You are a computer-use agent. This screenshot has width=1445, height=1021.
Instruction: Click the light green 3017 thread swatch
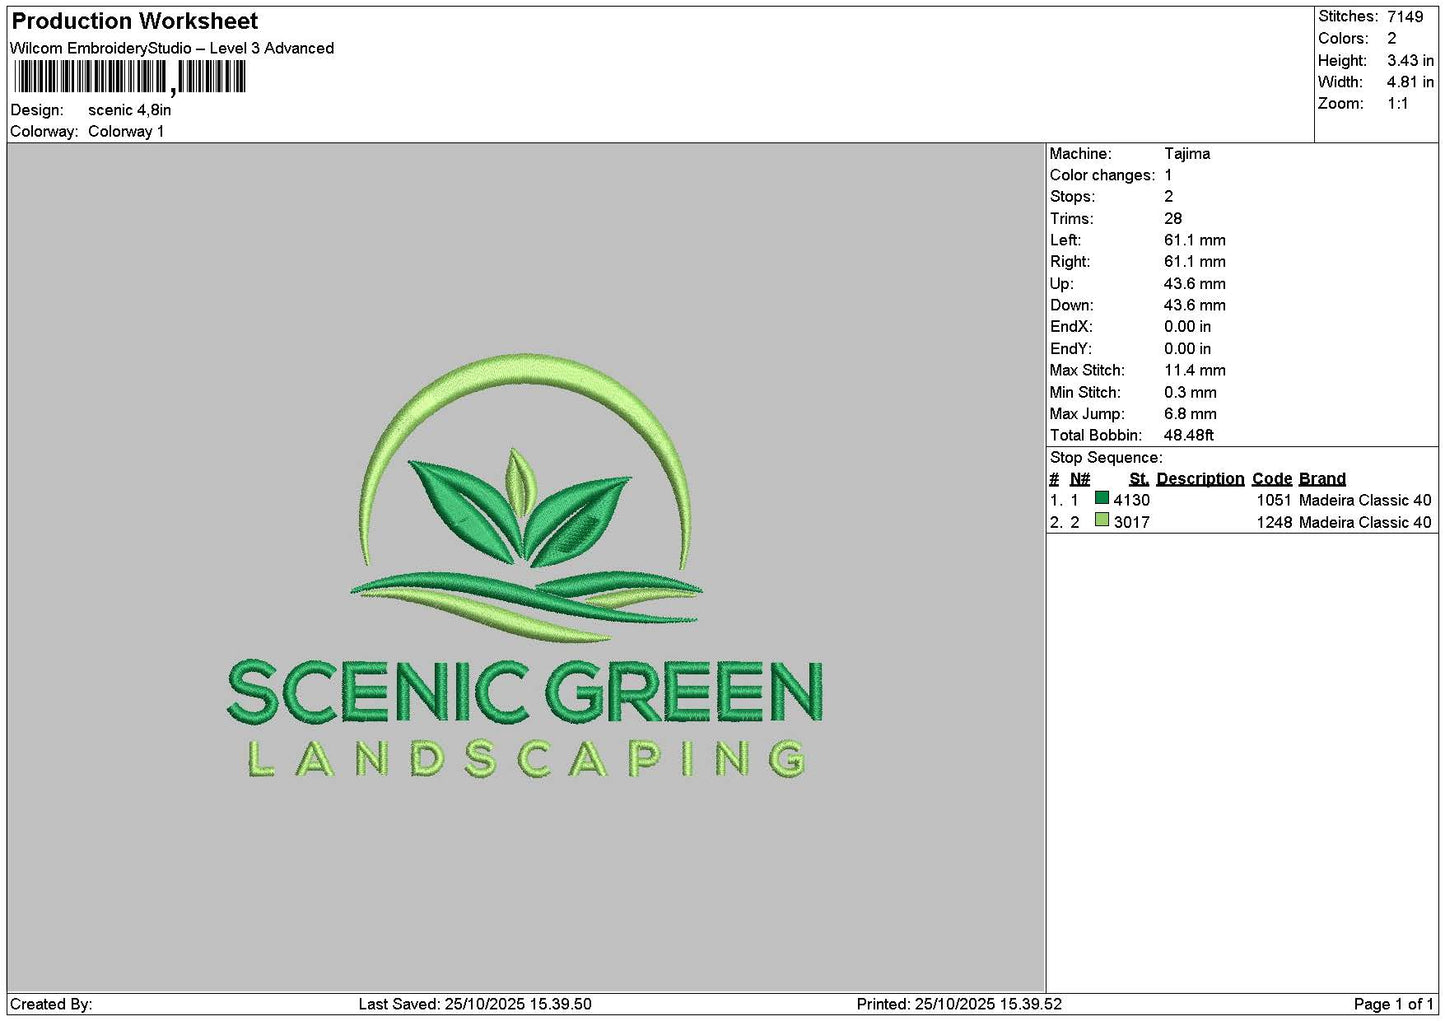[1102, 520]
